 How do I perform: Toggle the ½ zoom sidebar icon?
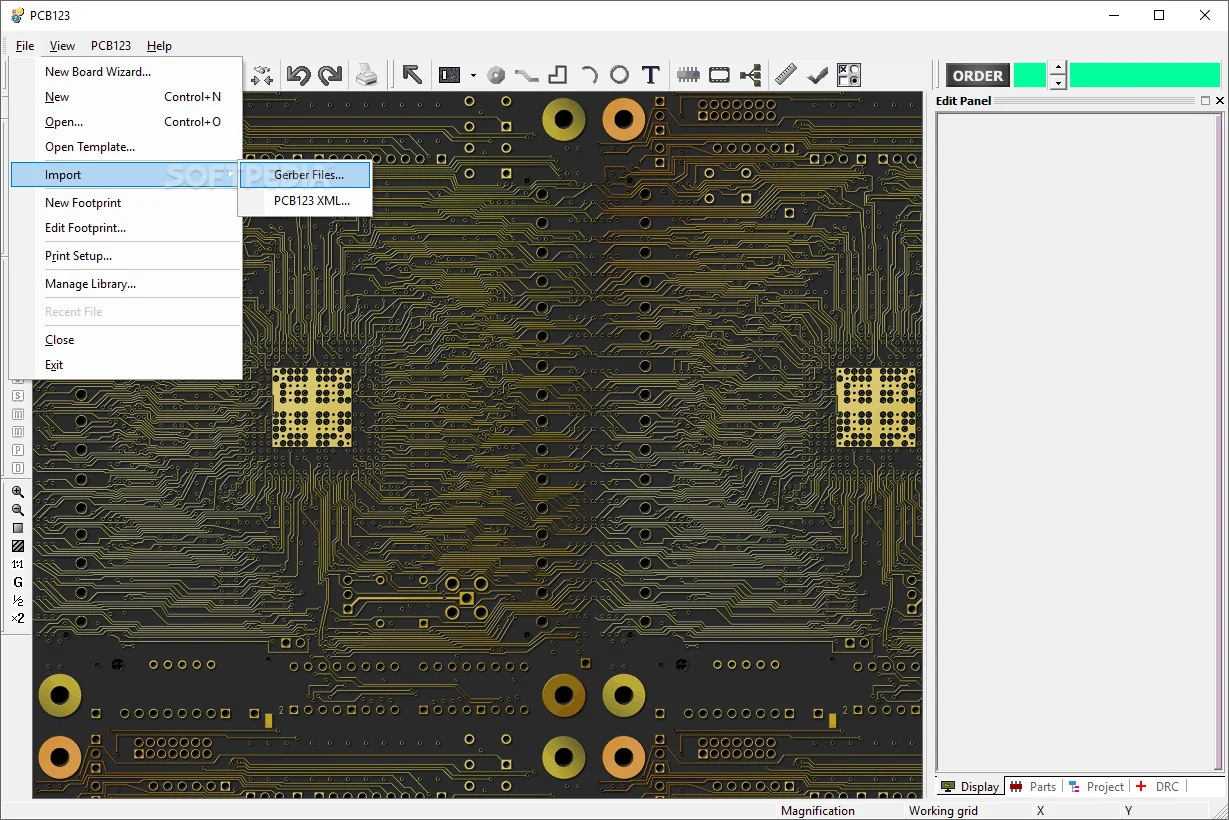point(17,600)
